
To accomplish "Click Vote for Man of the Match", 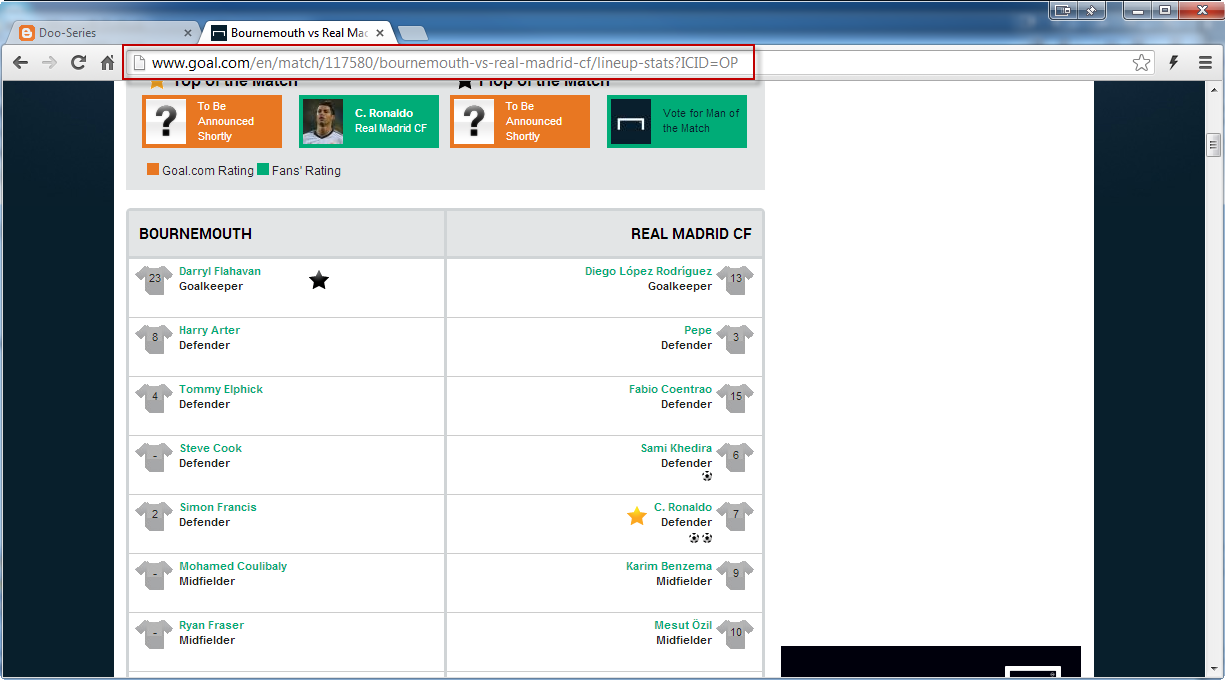I will pos(677,122).
